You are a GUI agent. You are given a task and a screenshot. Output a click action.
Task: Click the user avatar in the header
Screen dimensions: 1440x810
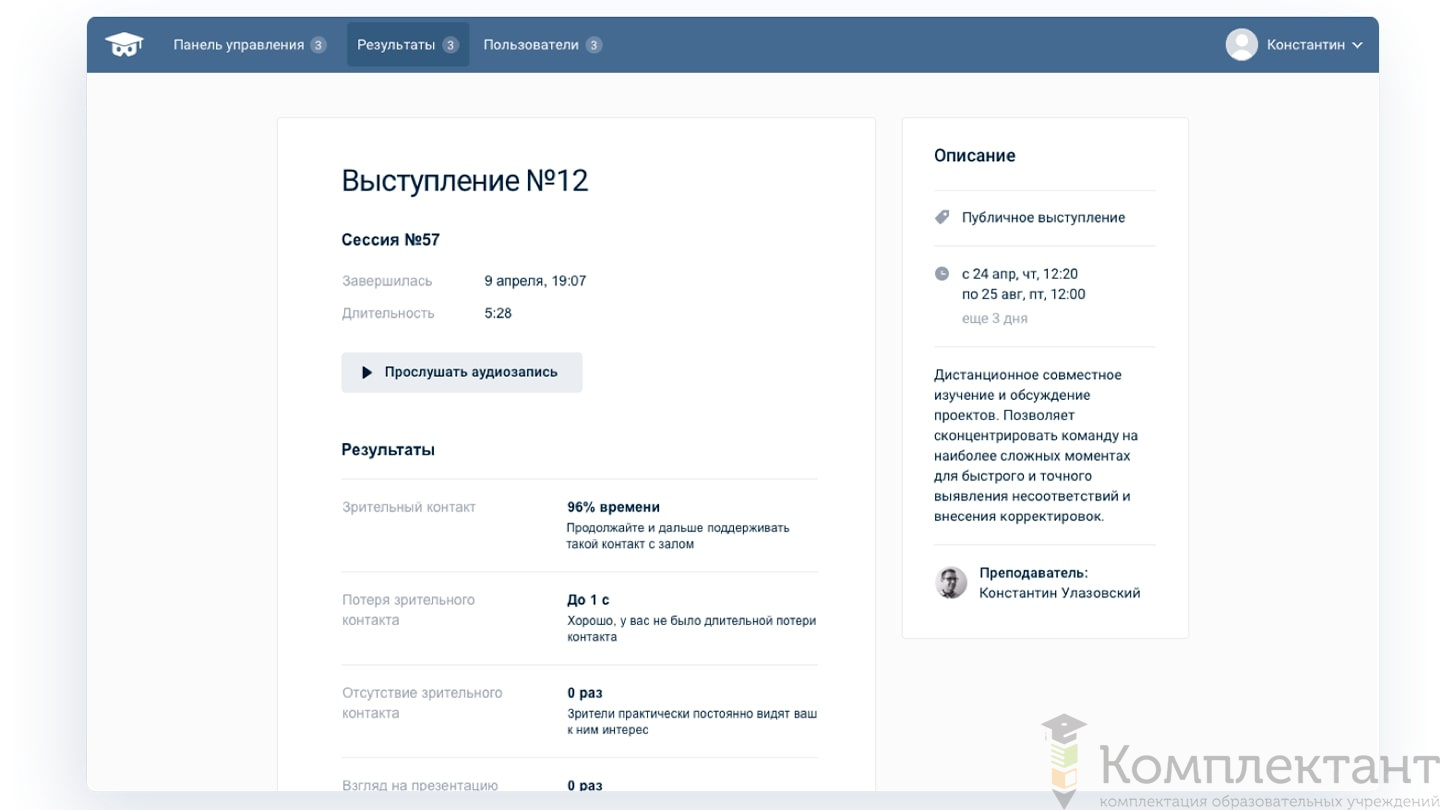click(1241, 45)
